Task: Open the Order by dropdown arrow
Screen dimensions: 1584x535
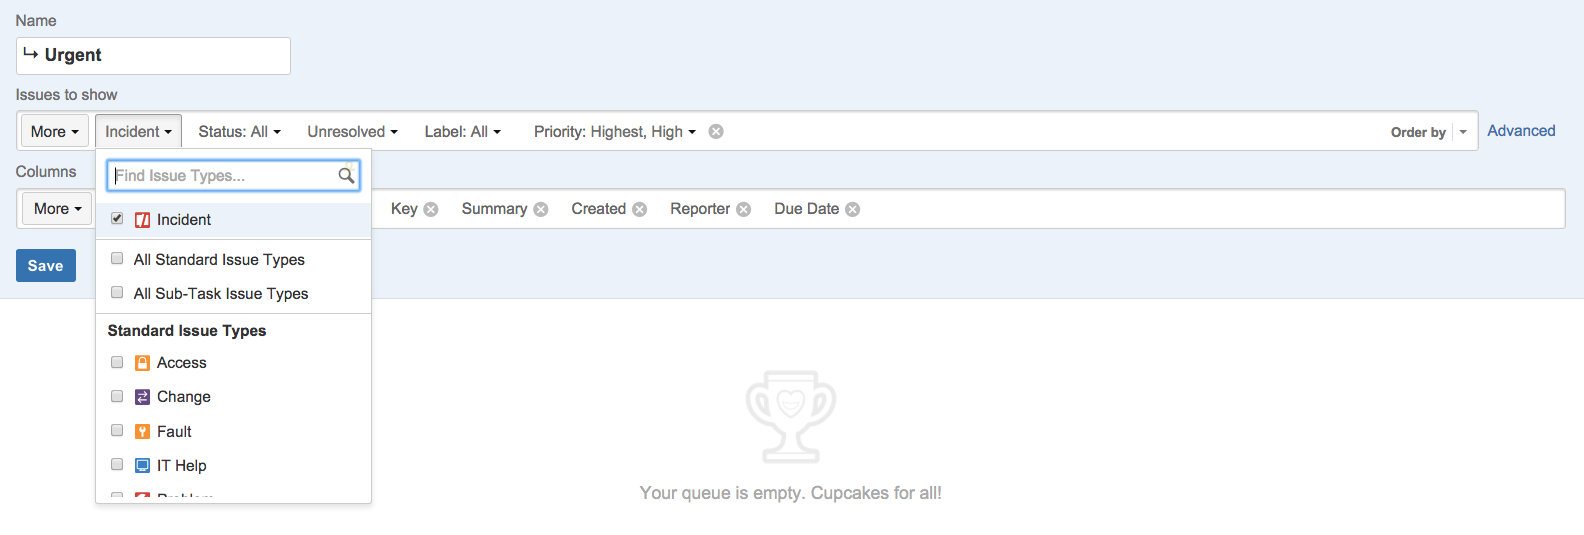Action: pos(1463,132)
